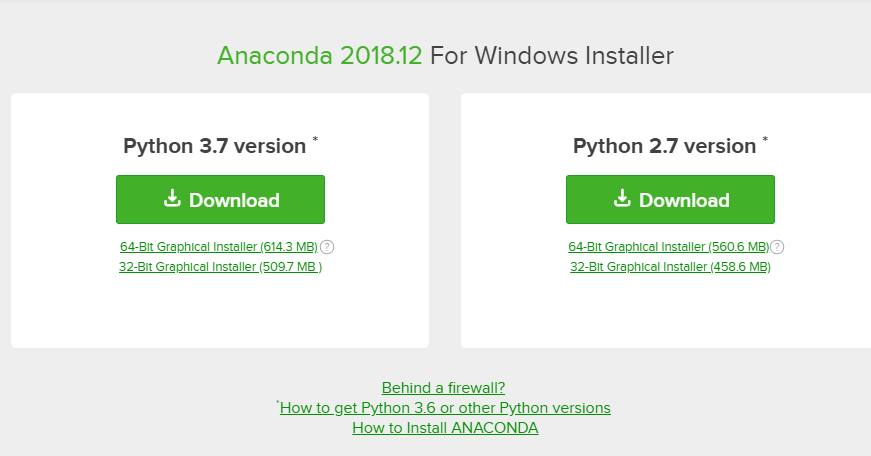
Task: Get 32-Bit Graphical Installer (458.6 MB)
Action: (x=670, y=267)
